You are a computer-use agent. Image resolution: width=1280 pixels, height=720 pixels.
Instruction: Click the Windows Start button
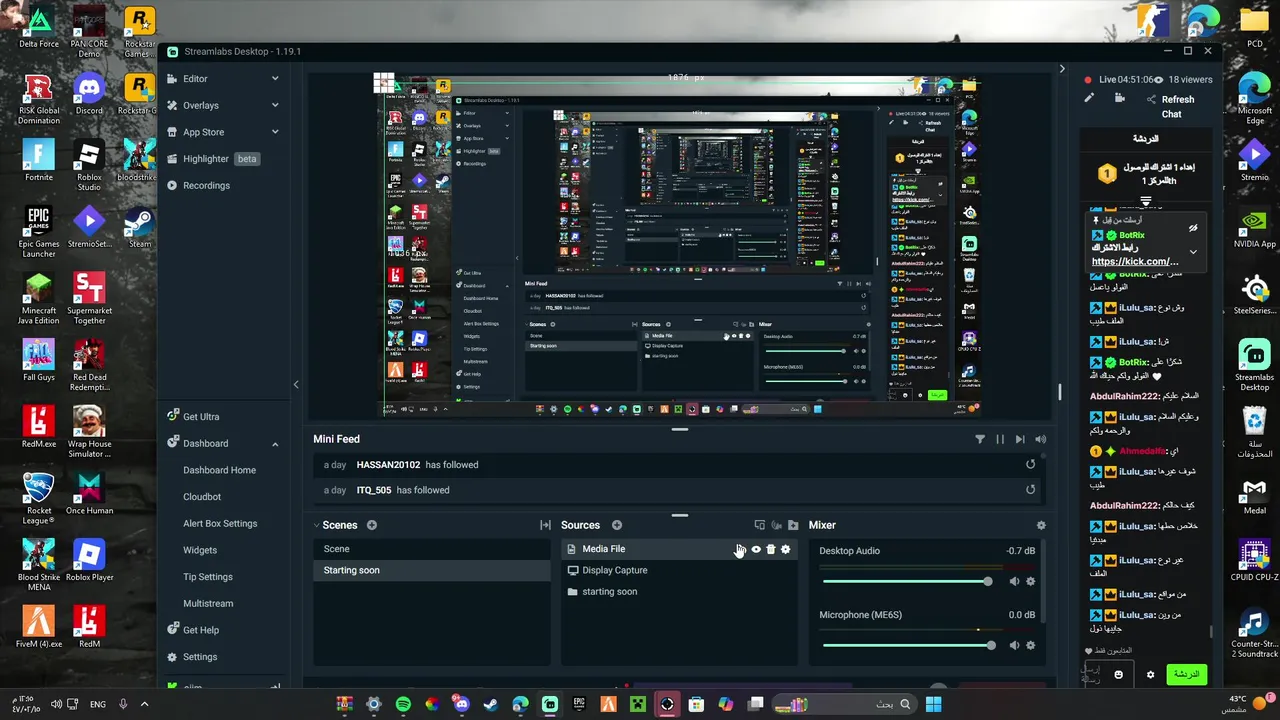pos(933,704)
